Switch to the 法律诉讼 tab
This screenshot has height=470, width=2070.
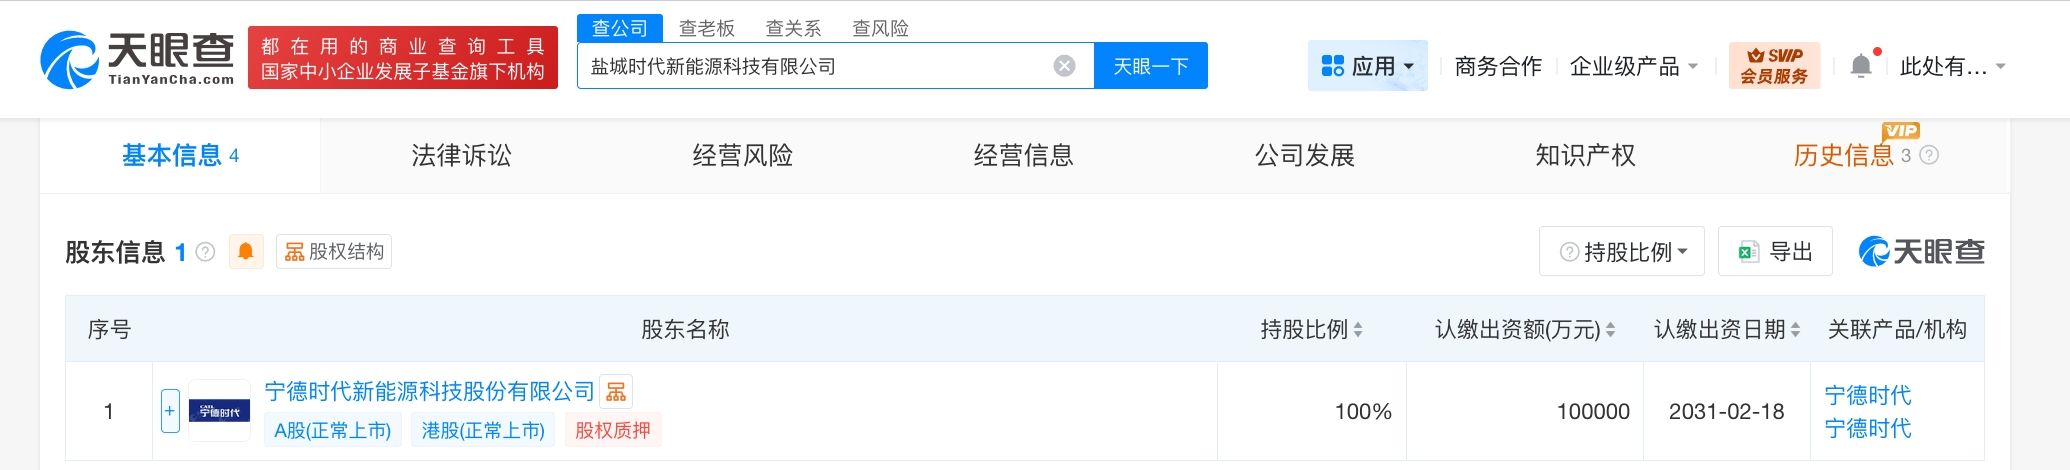pyautogui.click(x=461, y=156)
